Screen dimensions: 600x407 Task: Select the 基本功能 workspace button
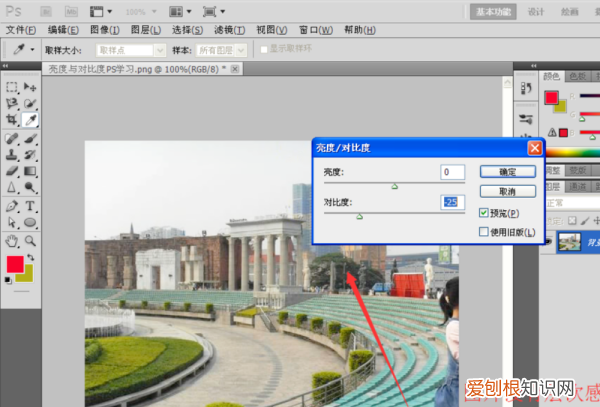[x=493, y=12]
